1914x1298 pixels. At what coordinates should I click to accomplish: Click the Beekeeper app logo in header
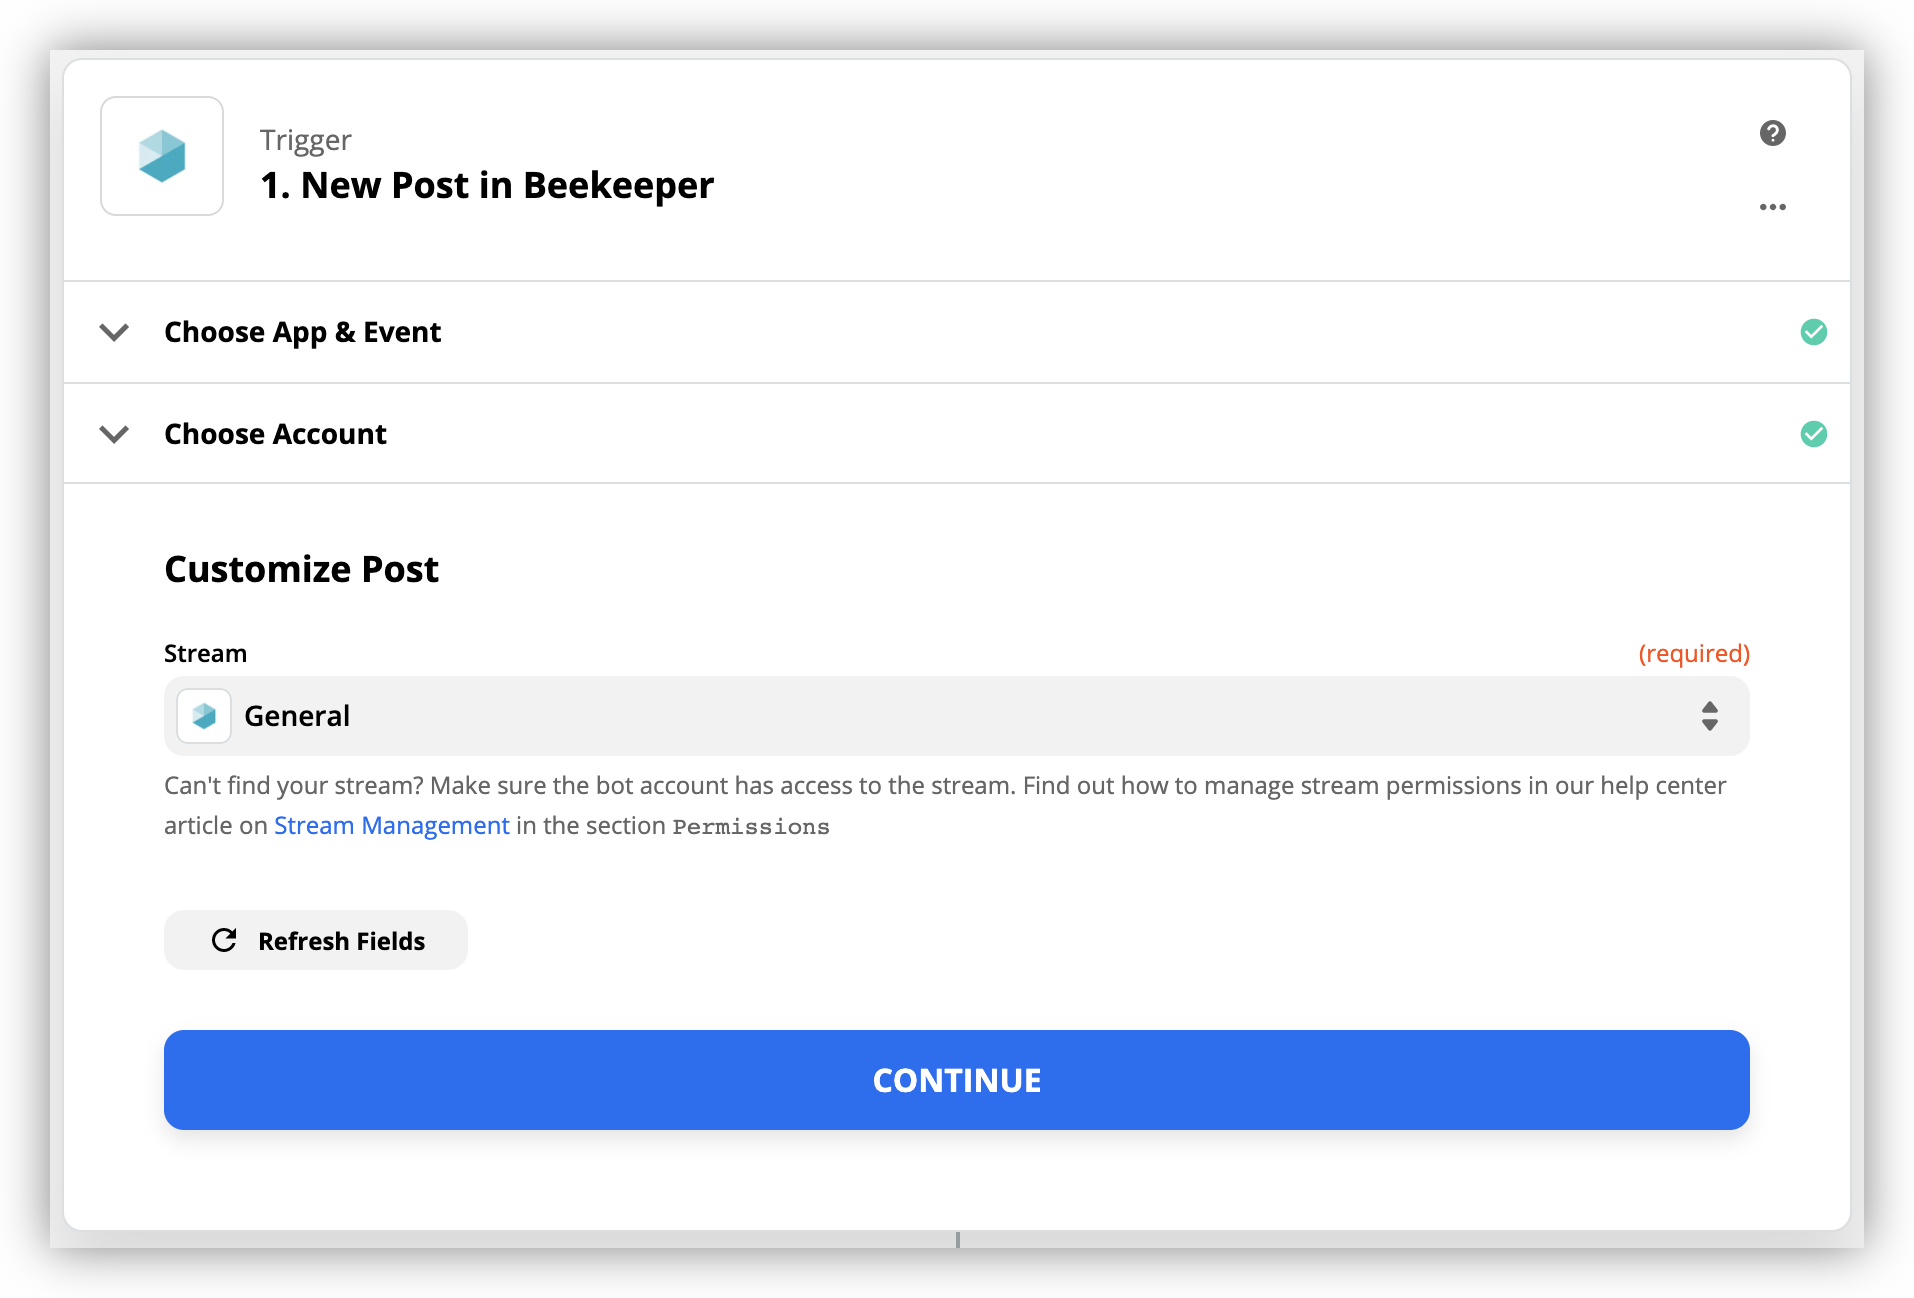tap(162, 156)
